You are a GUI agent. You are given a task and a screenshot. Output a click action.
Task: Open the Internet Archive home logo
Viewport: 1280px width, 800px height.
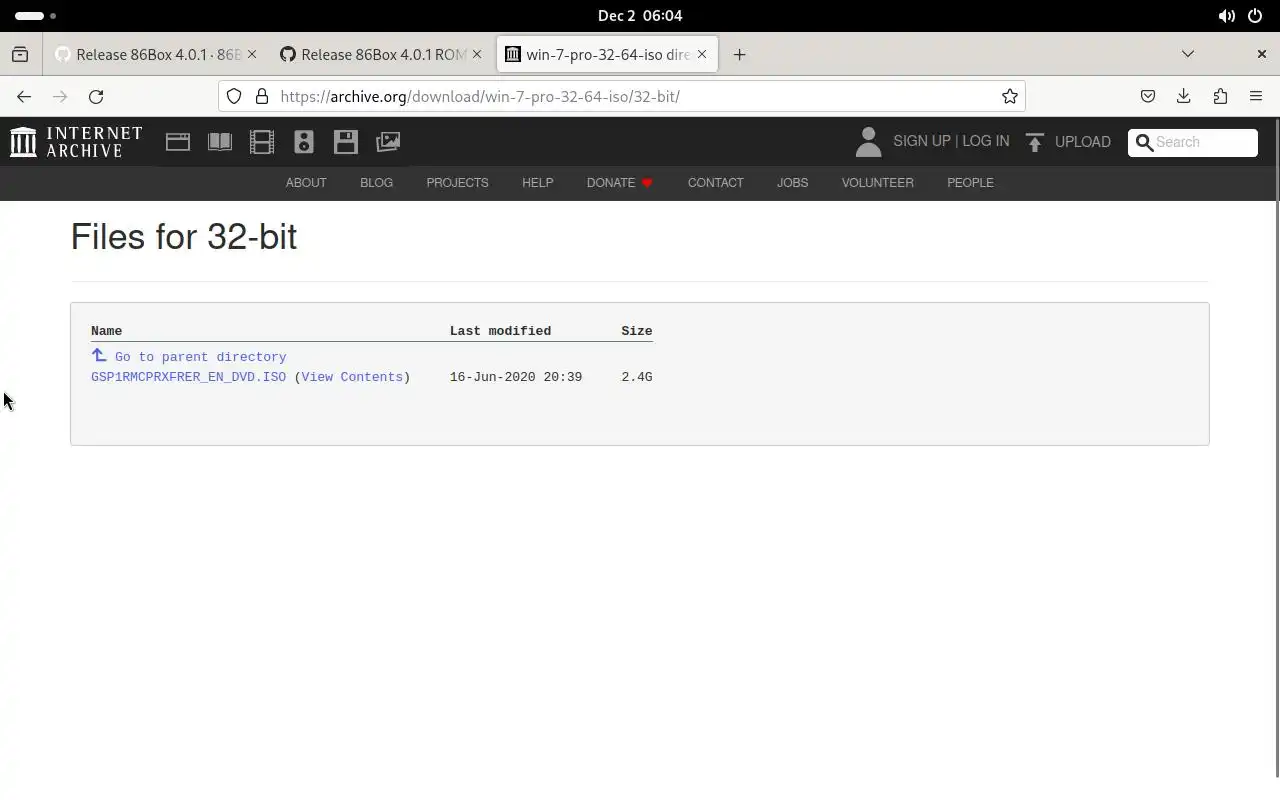(x=76, y=142)
